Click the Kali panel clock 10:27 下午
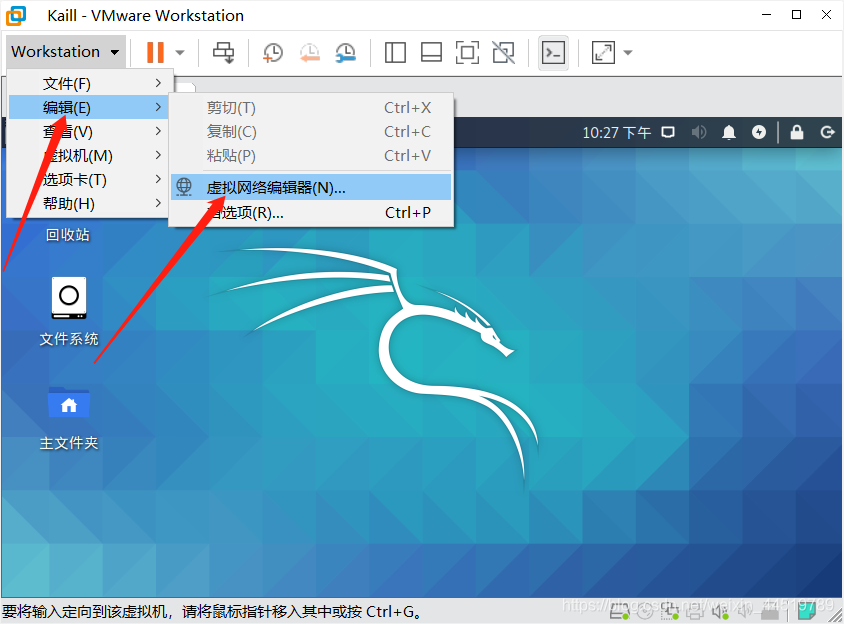844x624 pixels. coord(616,132)
